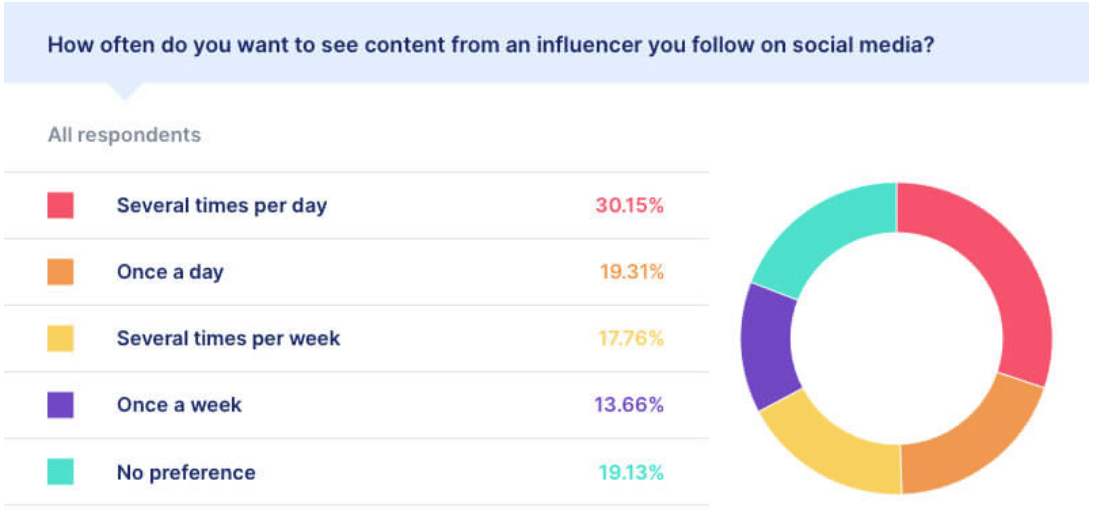Click the orange Once a day swatch
1097x515 pixels.
click(x=61, y=272)
